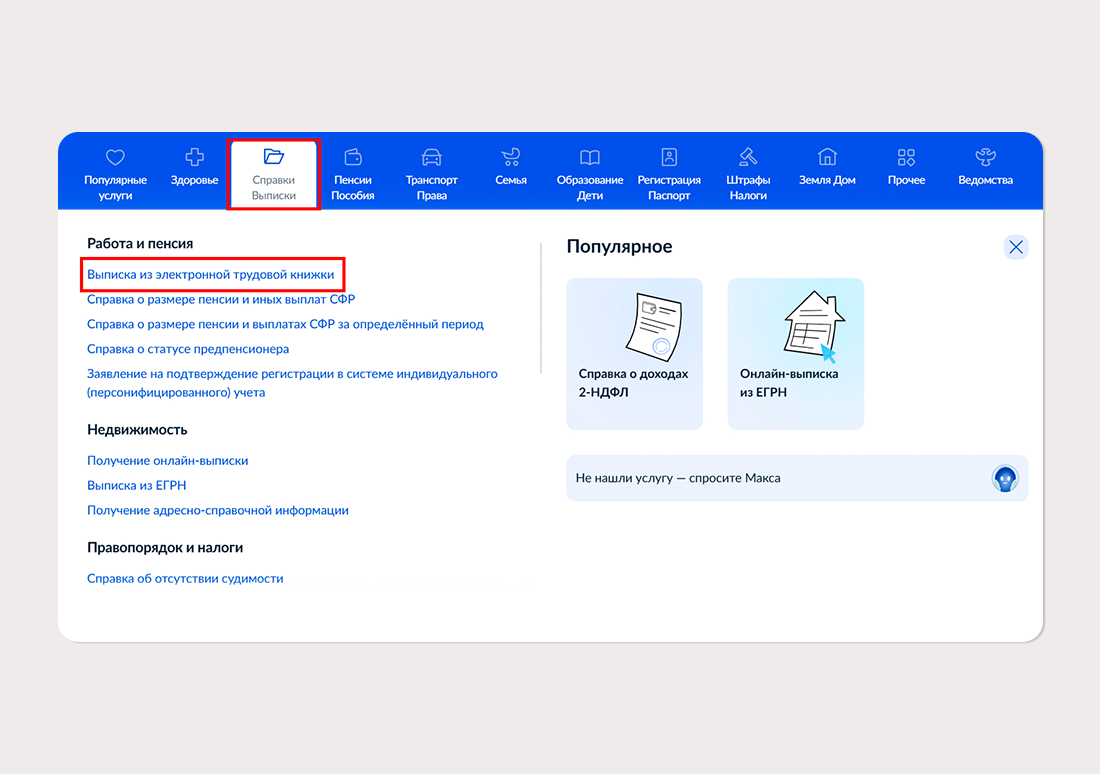Open the Прочее grid icon
The height and width of the screenshot is (774, 1100).
[906, 156]
